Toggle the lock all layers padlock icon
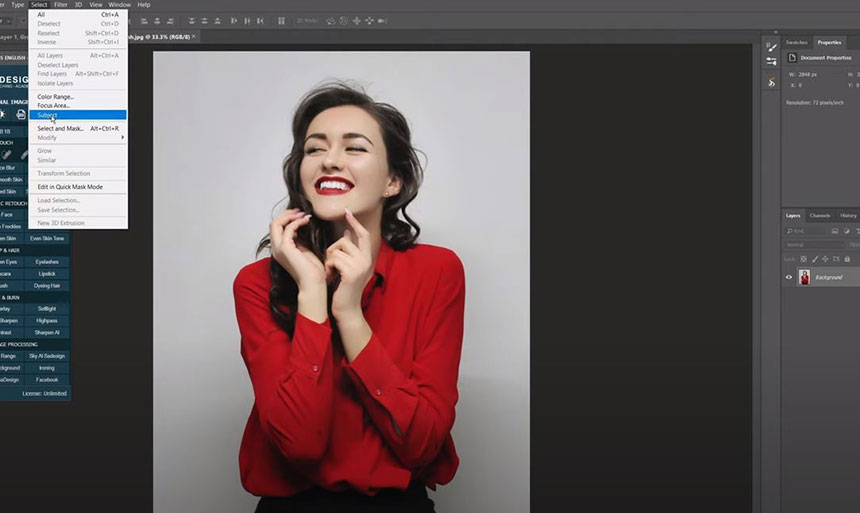The image size is (860, 513). click(x=846, y=259)
